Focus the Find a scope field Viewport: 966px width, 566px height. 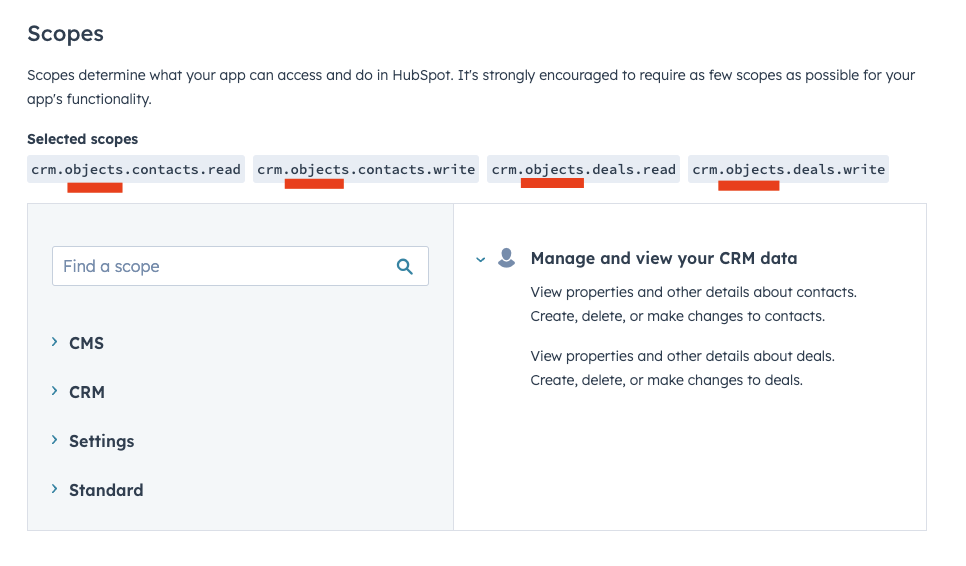click(x=240, y=266)
